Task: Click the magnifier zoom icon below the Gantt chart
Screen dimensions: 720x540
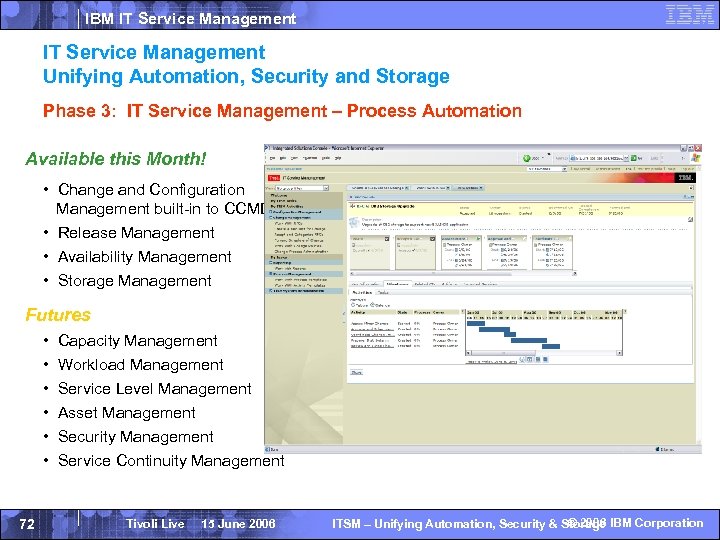Action: coord(523,360)
